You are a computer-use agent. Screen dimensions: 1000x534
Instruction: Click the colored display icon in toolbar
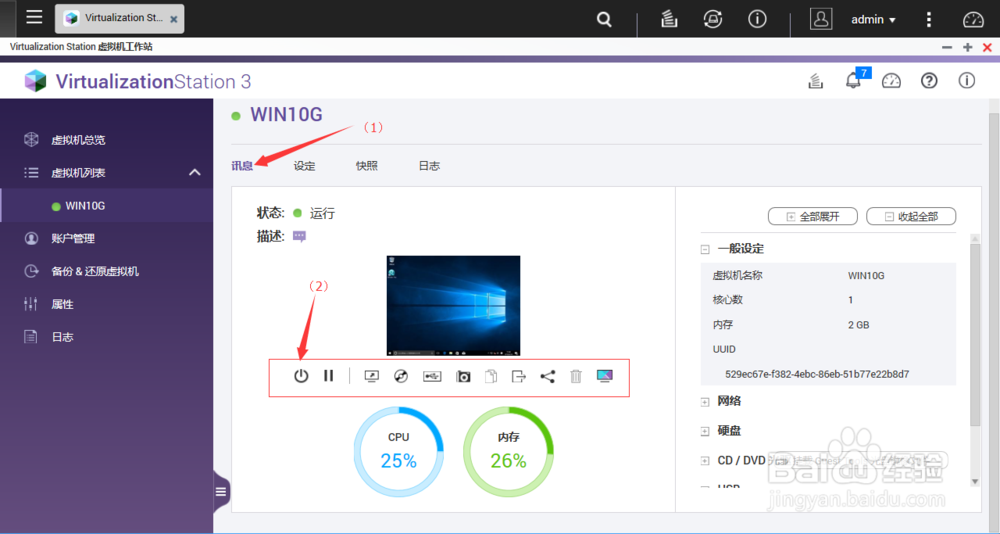tap(605, 376)
